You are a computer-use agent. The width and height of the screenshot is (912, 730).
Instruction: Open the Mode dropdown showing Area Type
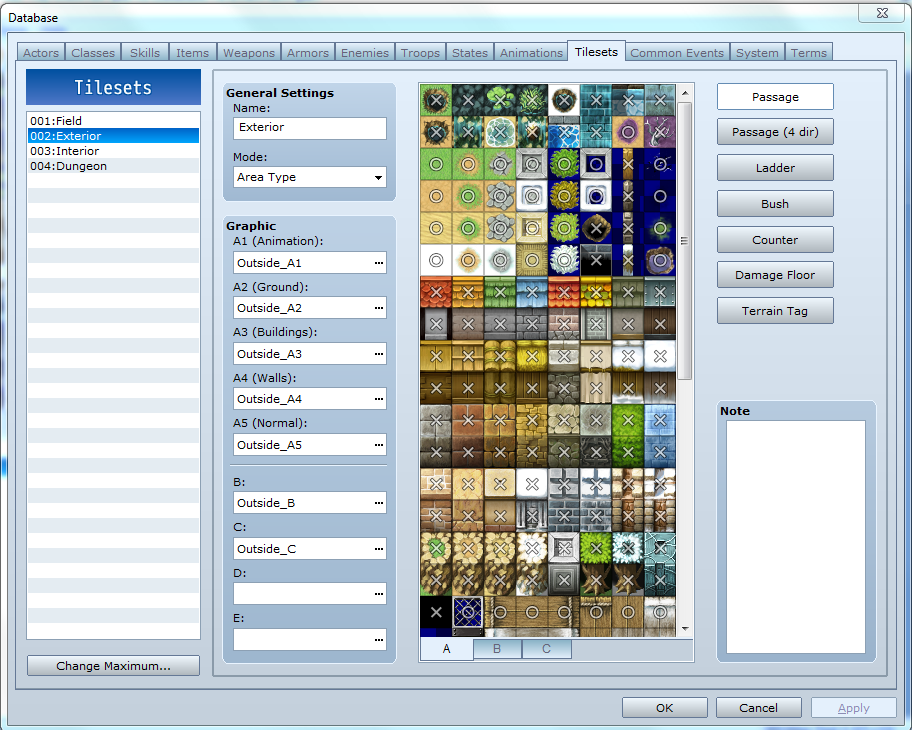coord(381,177)
